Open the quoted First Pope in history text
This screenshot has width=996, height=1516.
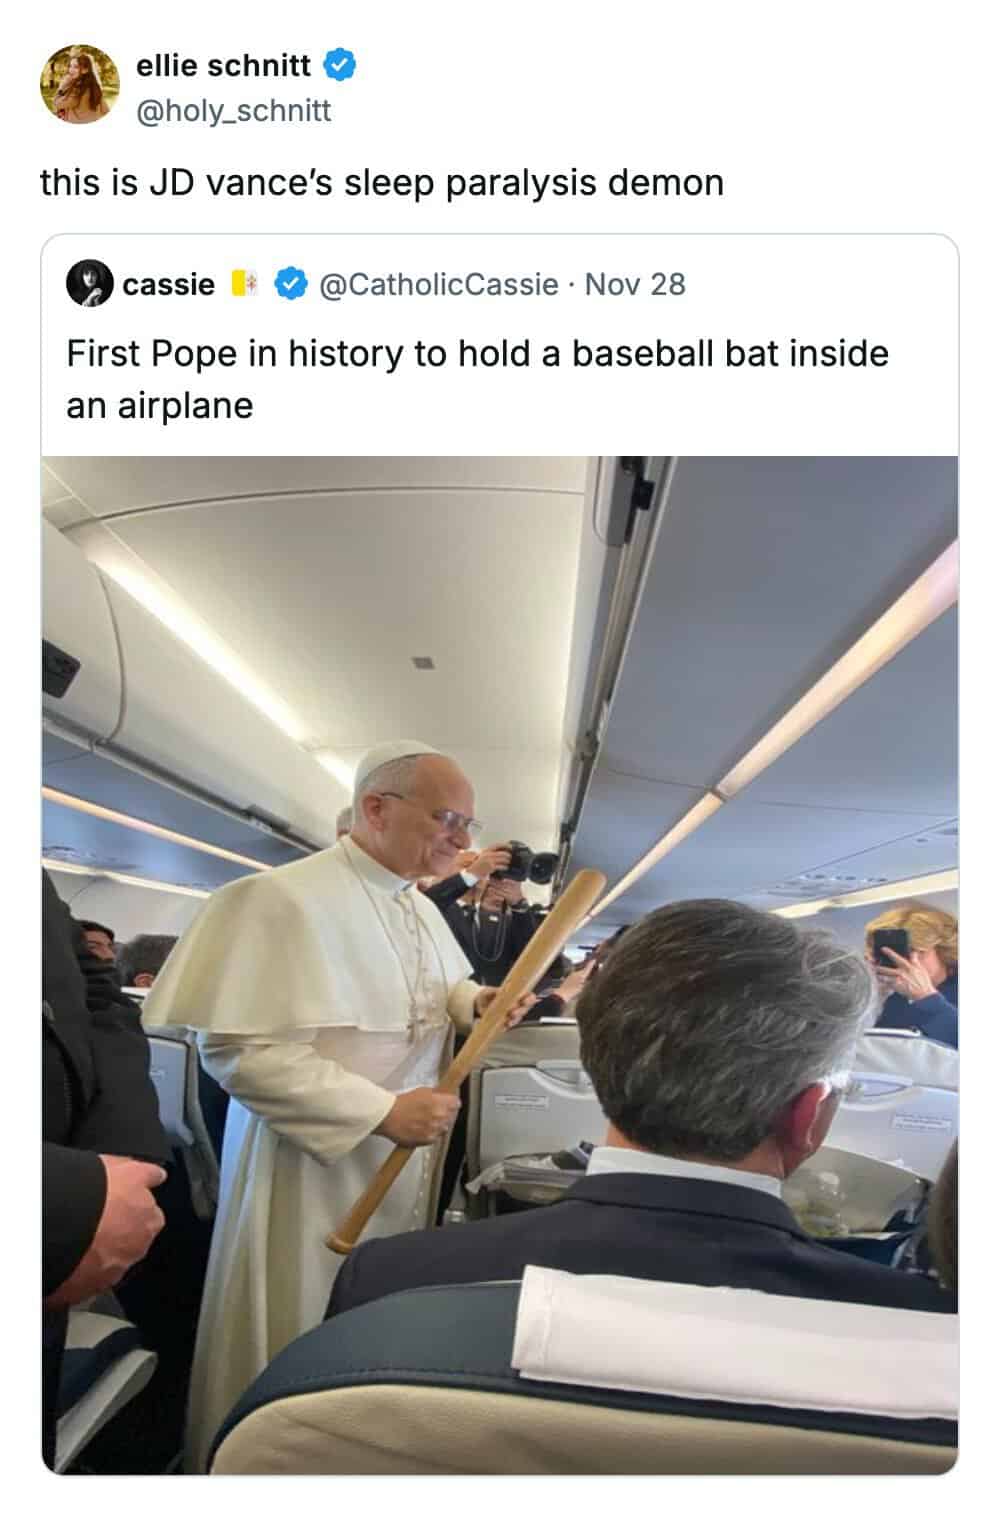coord(477,379)
